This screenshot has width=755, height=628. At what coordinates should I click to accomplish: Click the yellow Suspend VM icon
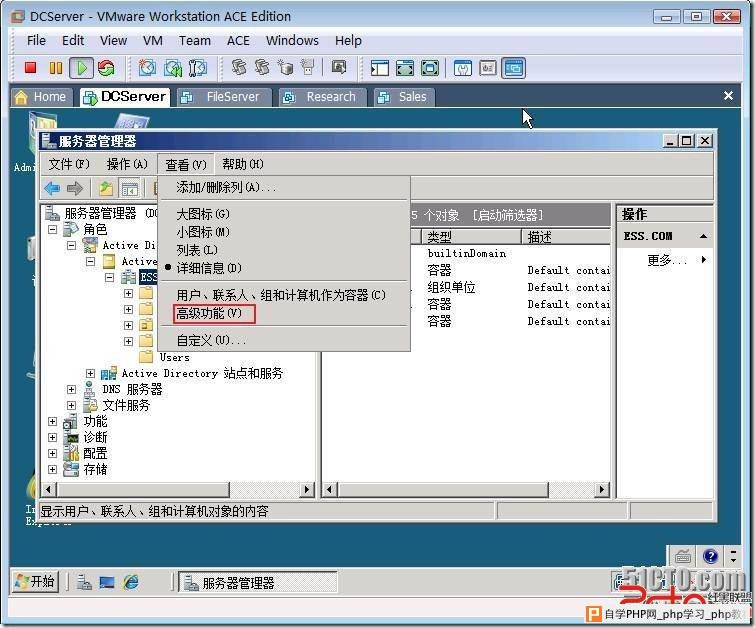56,68
